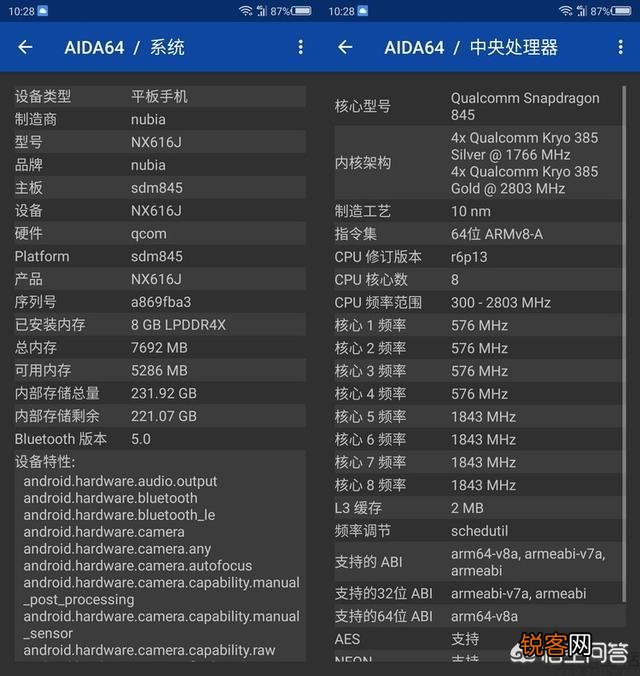The width and height of the screenshot is (640, 676).
Task: Select the 内部存储剩余 value 221.07 GB
Action: (x=163, y=416)
